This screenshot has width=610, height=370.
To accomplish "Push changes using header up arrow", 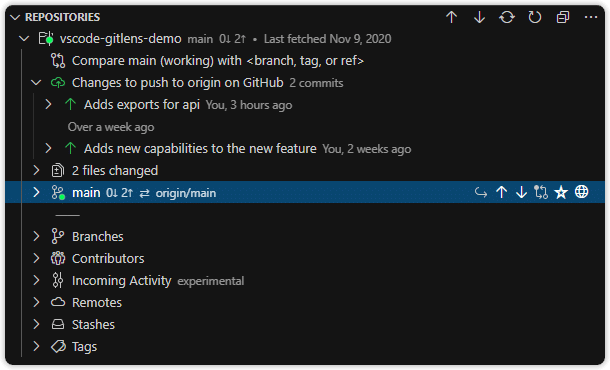I will tap(451, 17).
